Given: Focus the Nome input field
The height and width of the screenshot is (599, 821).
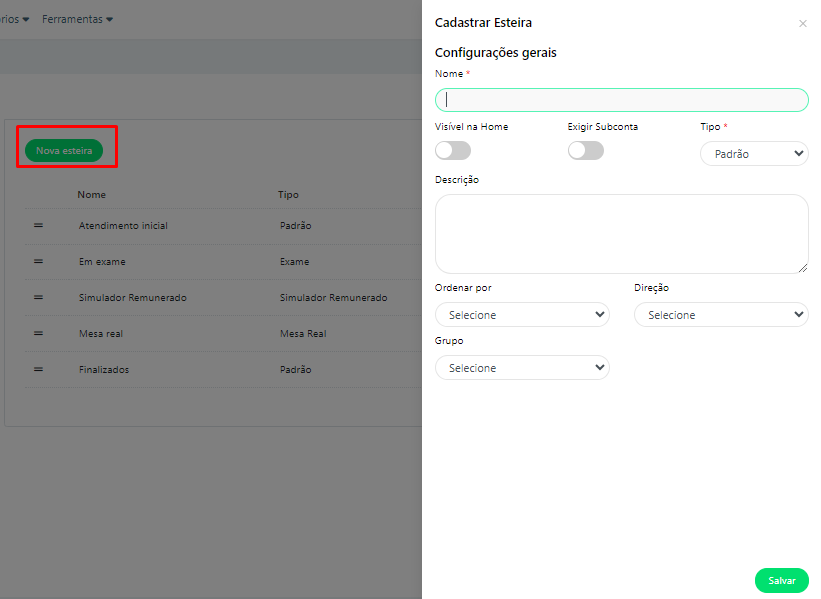Looking at the screenshot, I should (621, 100).
